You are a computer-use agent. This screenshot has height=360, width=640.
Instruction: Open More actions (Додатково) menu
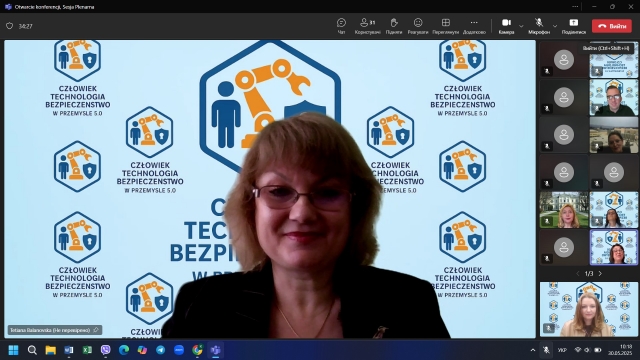point(474,26)
